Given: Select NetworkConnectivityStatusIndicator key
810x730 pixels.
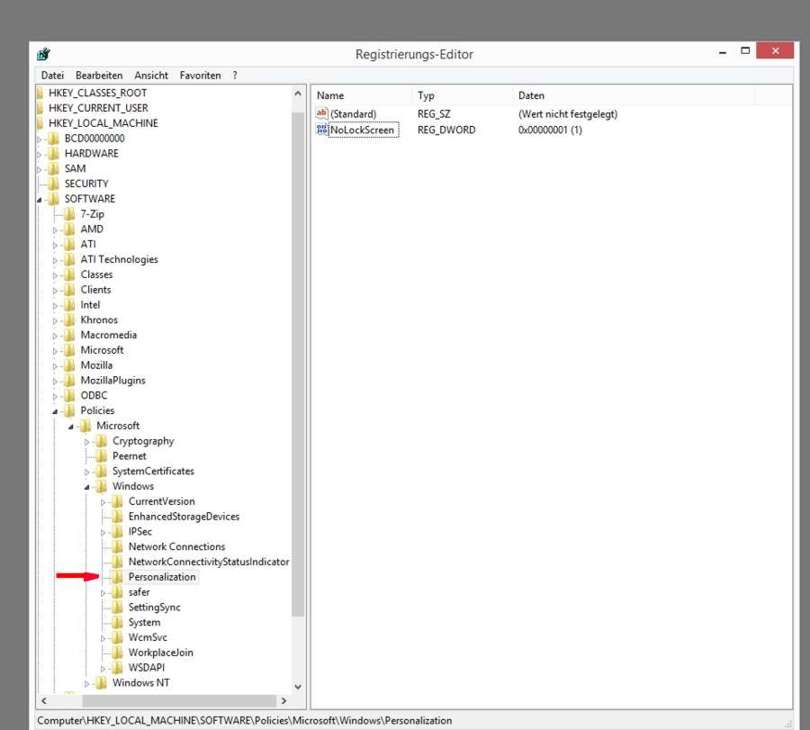Looking at the screenshot, I should tap(209, 562).
